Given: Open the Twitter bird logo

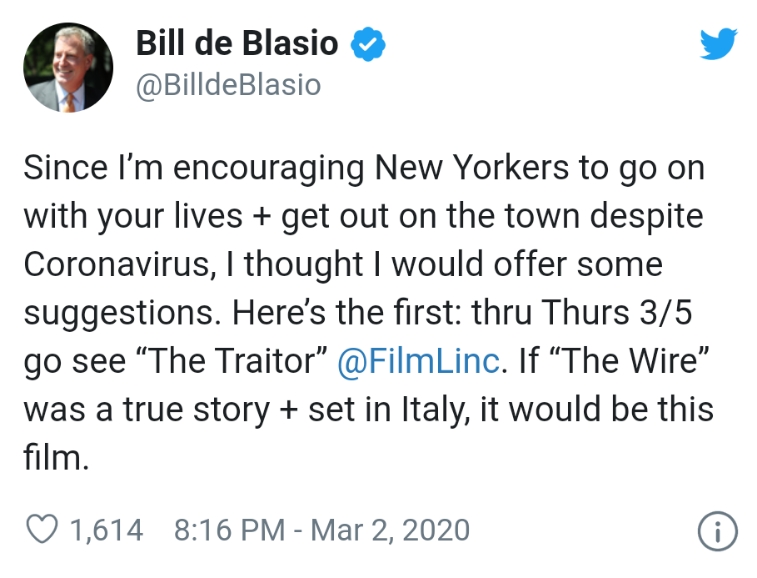Looking at the screenshot, I should (718, 43).
